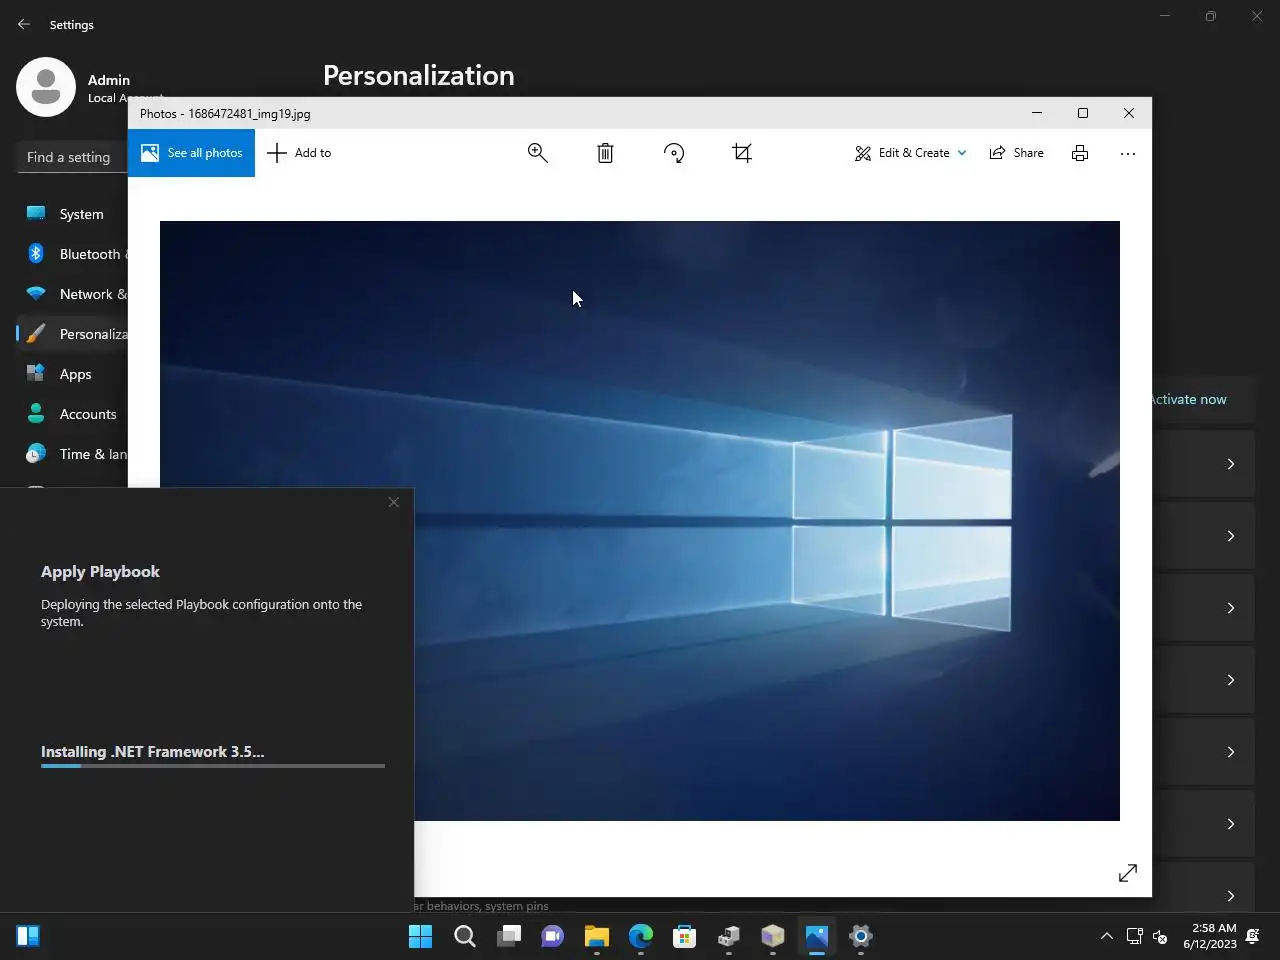Share the current photo
1280x960 pixels.
click(1016, 153)
